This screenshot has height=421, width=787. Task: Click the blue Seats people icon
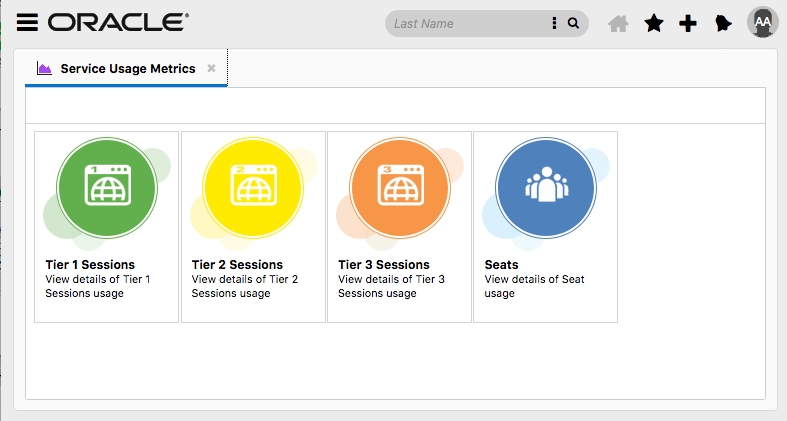click(x=545, y=188)
